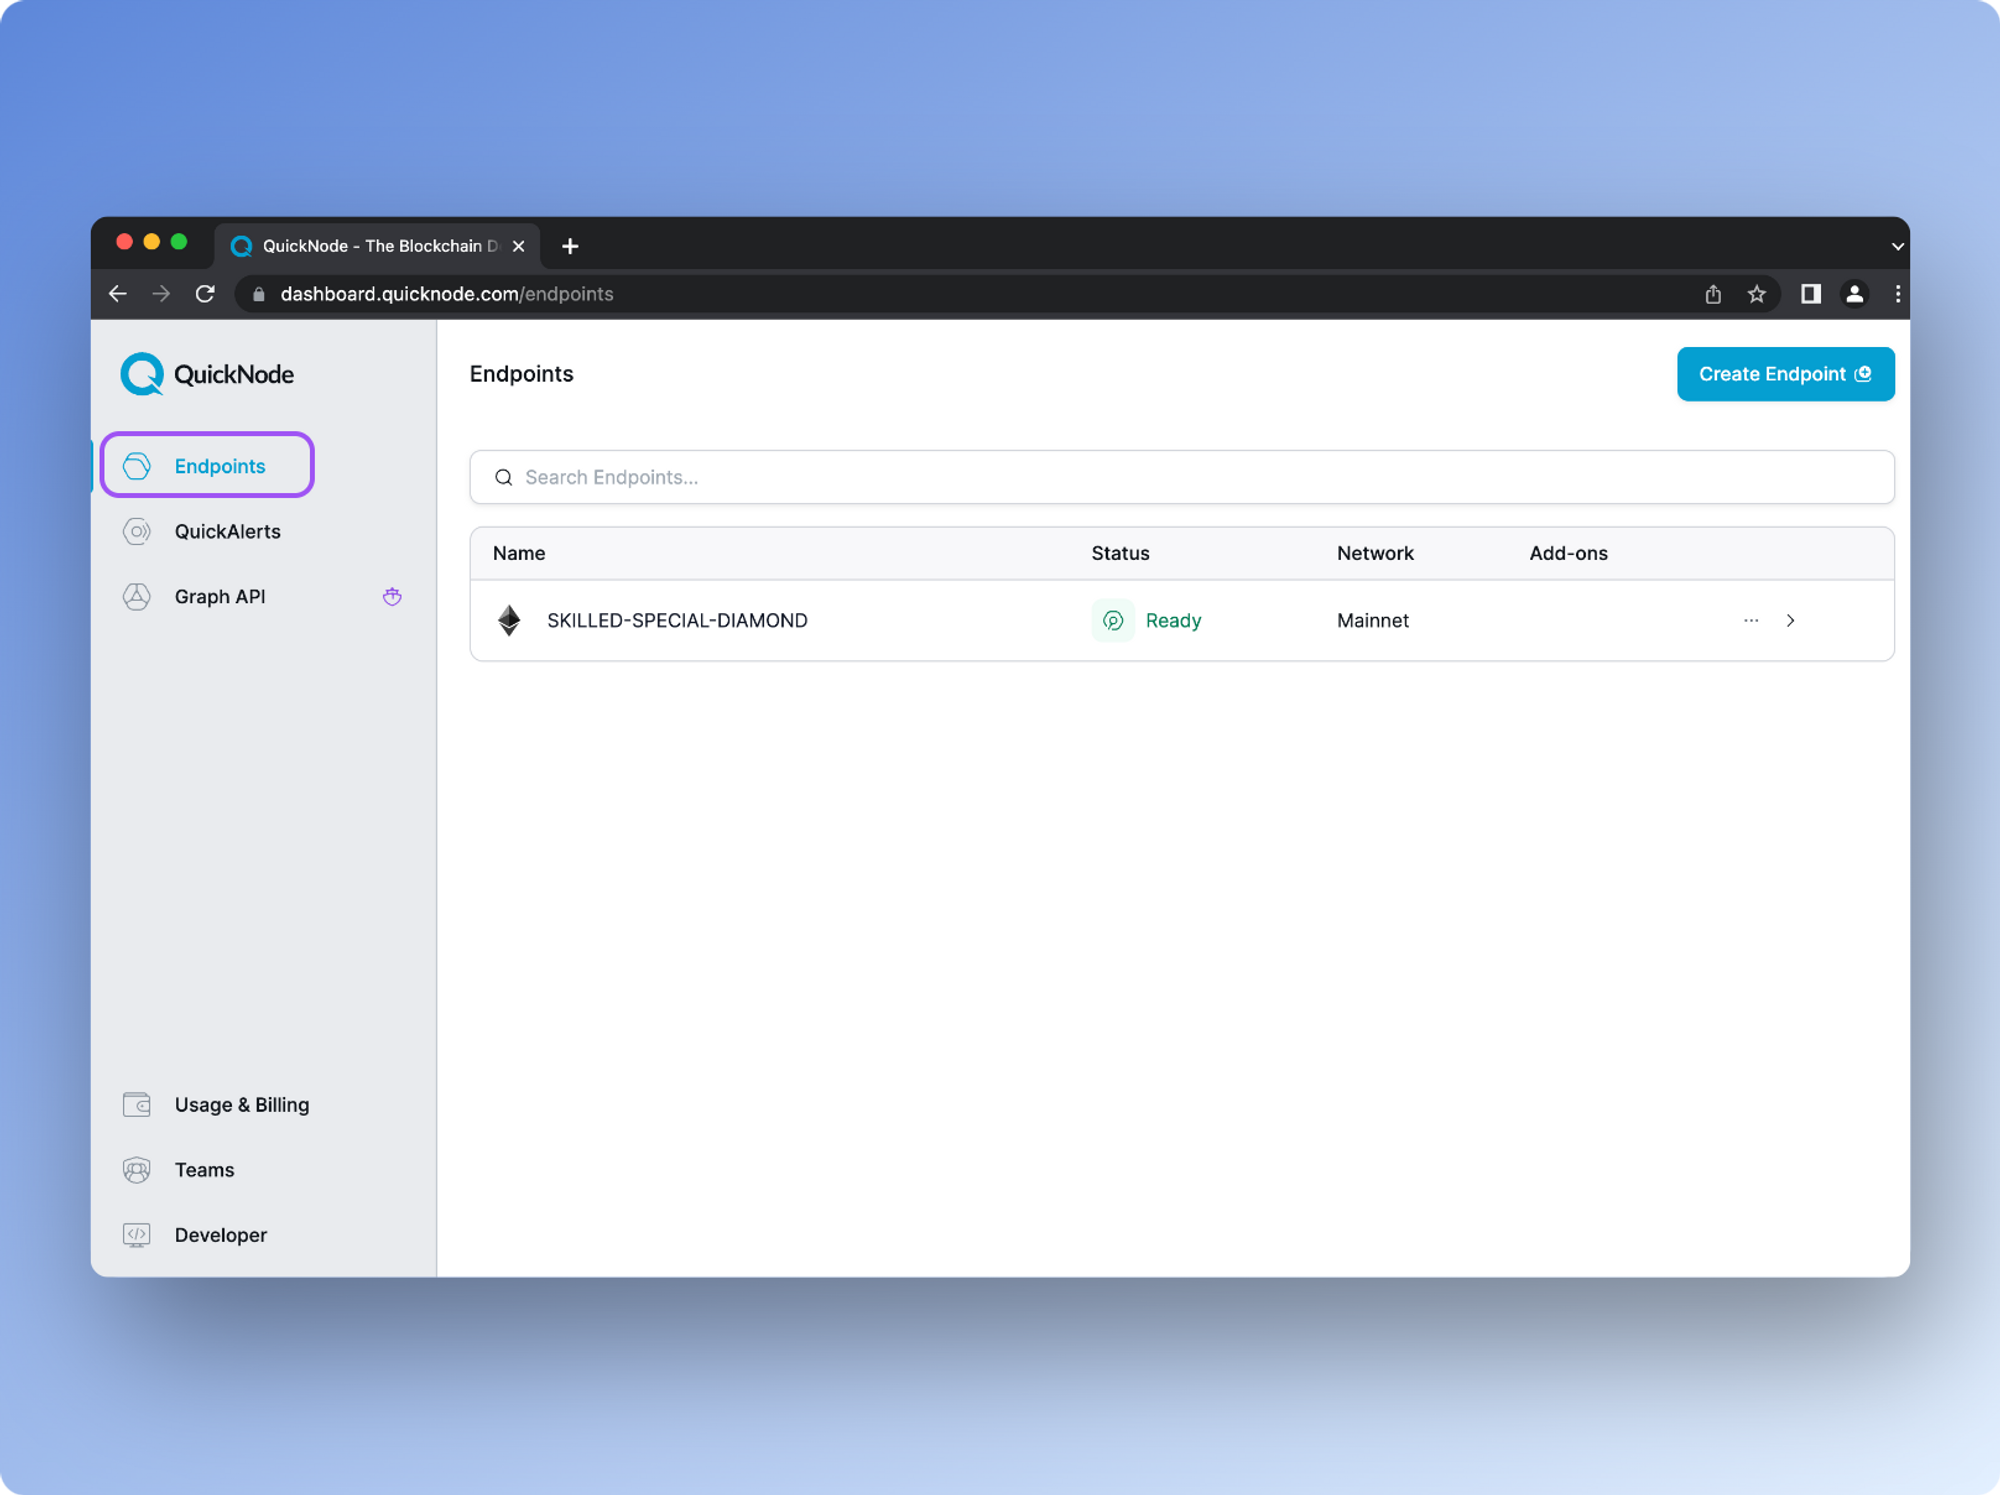Click the Create Endpoint button

(1783, 372)
